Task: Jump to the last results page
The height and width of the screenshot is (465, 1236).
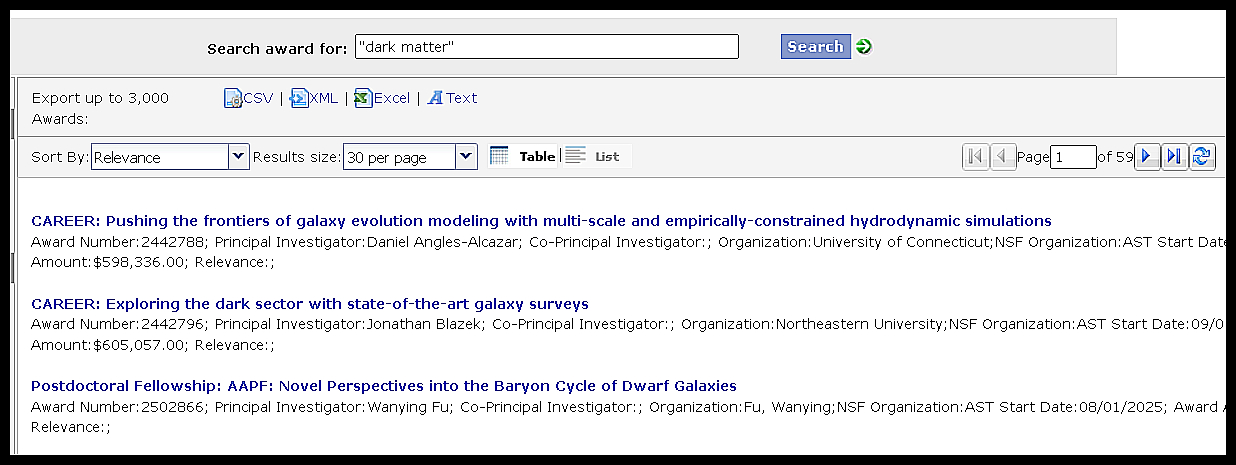Action: point(1175,157)
